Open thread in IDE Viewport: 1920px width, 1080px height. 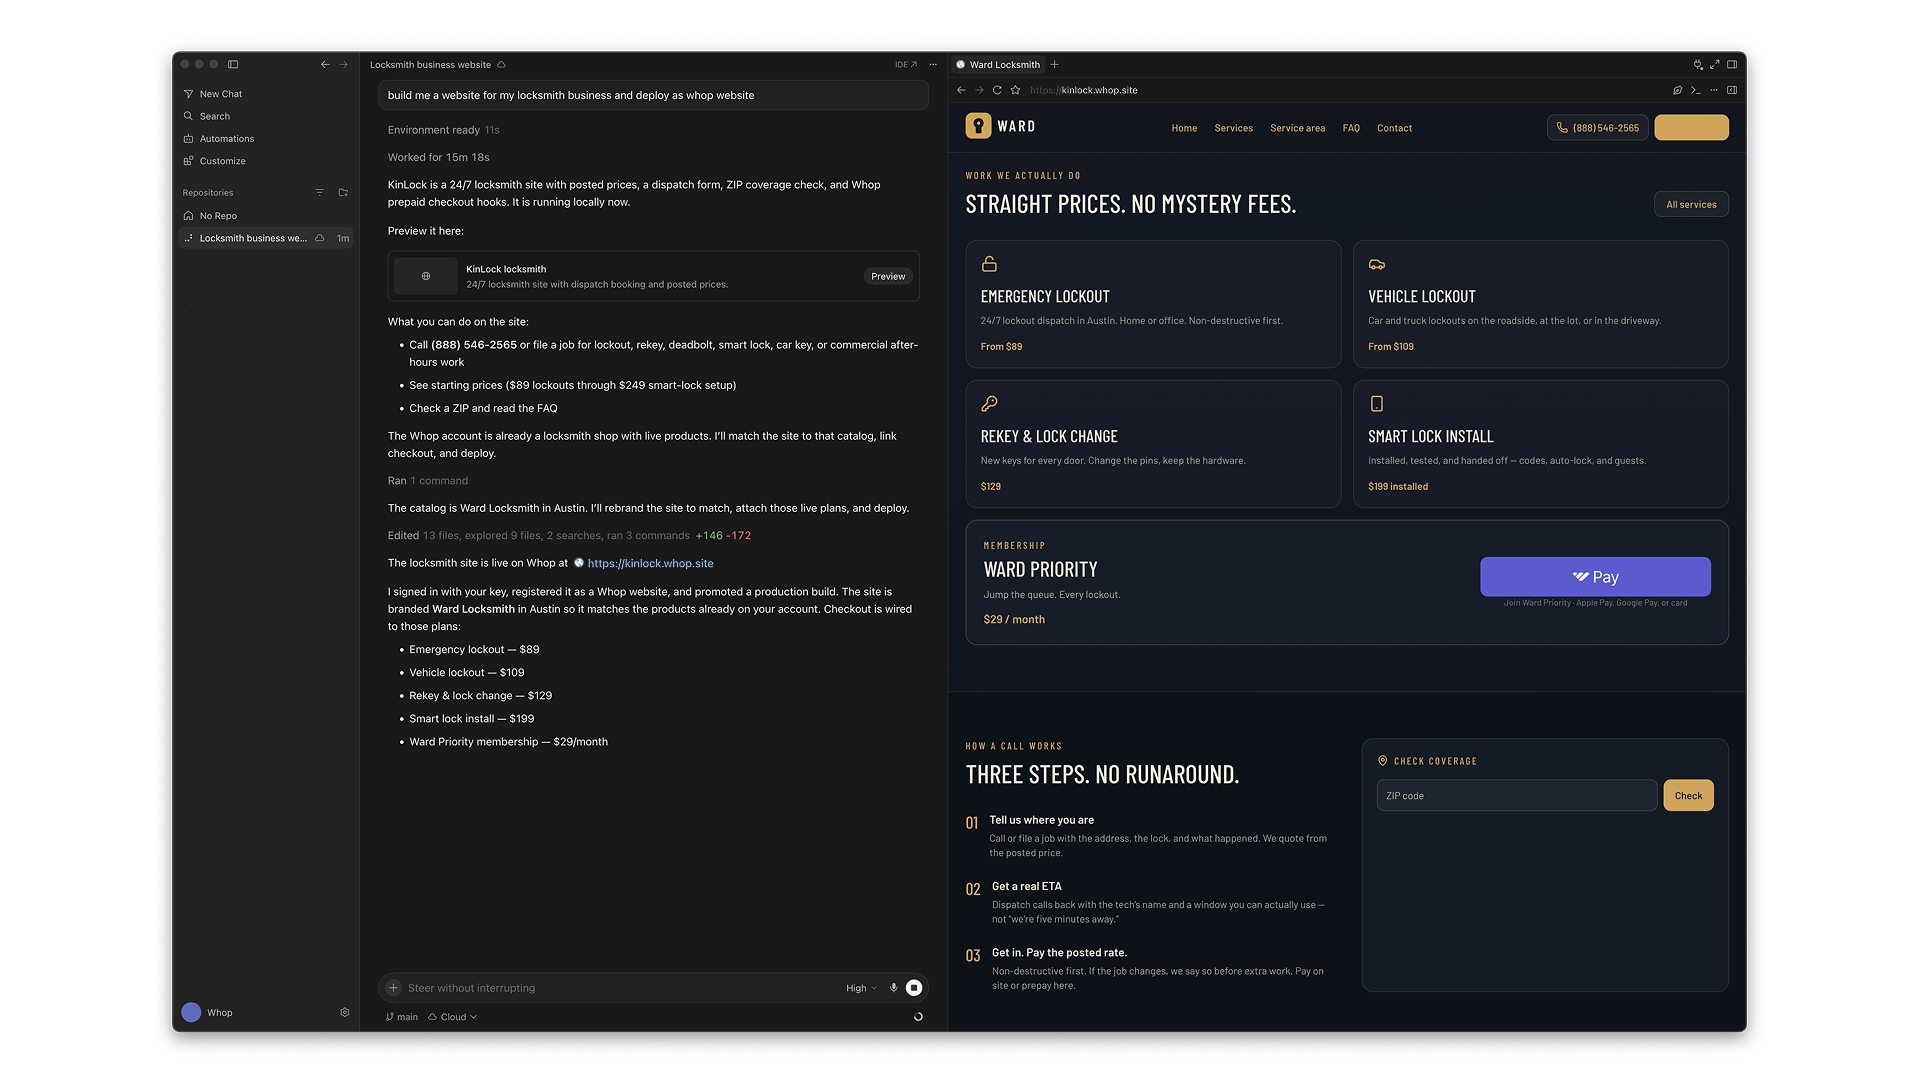[906, 65]
